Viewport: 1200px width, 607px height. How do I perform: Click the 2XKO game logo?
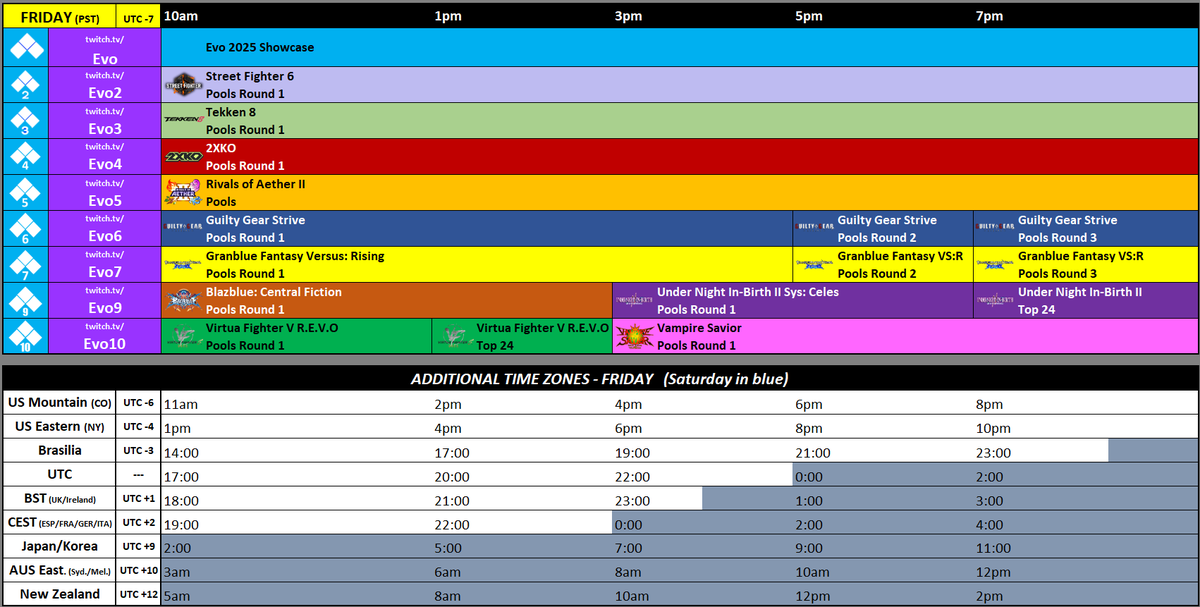coord(183,157)
